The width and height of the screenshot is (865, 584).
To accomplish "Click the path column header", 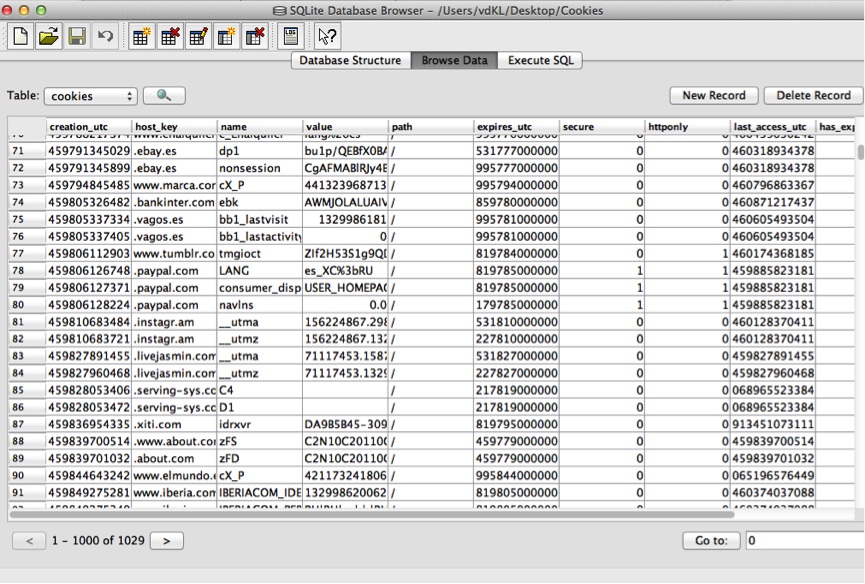I will 431,126.
